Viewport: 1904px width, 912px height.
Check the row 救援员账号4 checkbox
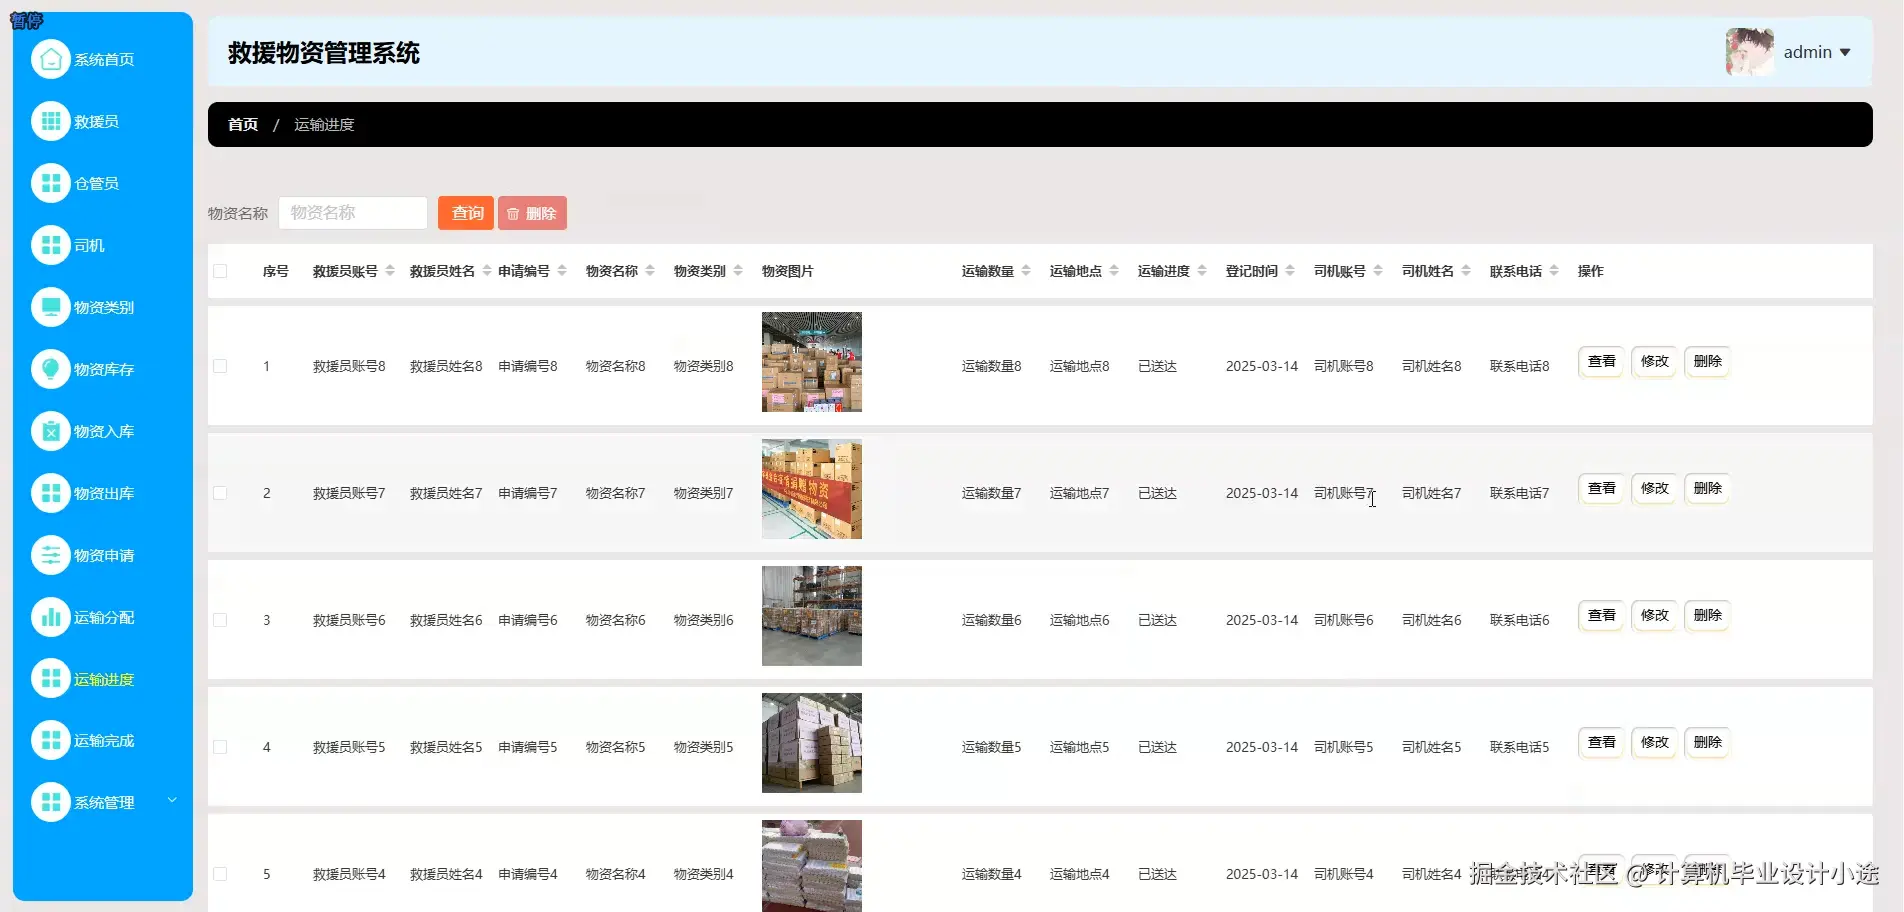click(x=220, y=874)
